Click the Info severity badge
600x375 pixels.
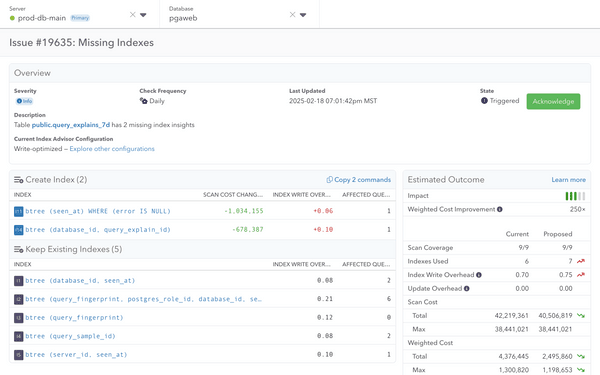(24, 101)
